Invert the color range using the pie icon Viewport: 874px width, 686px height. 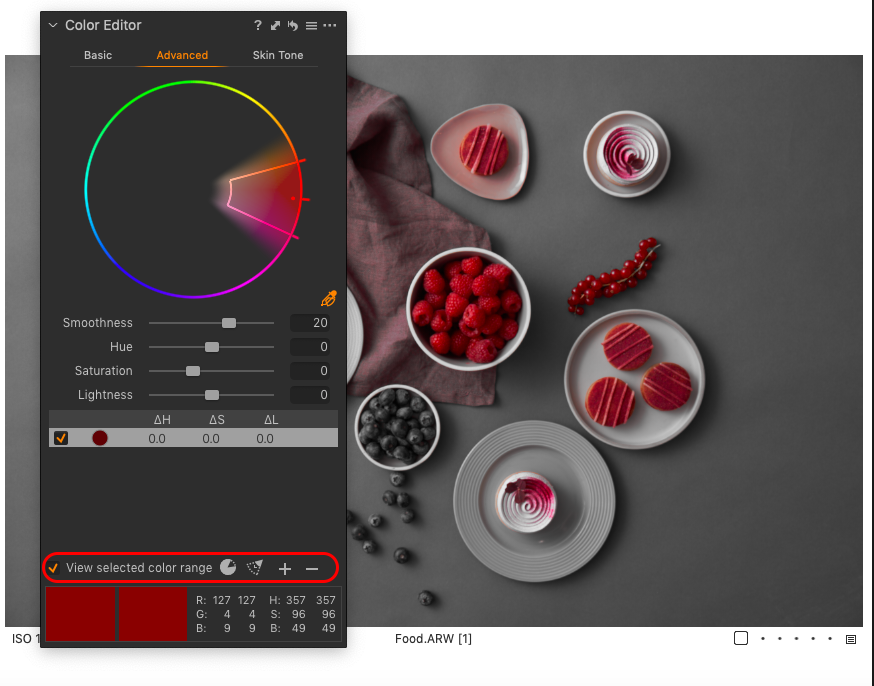tap(228, 567)
